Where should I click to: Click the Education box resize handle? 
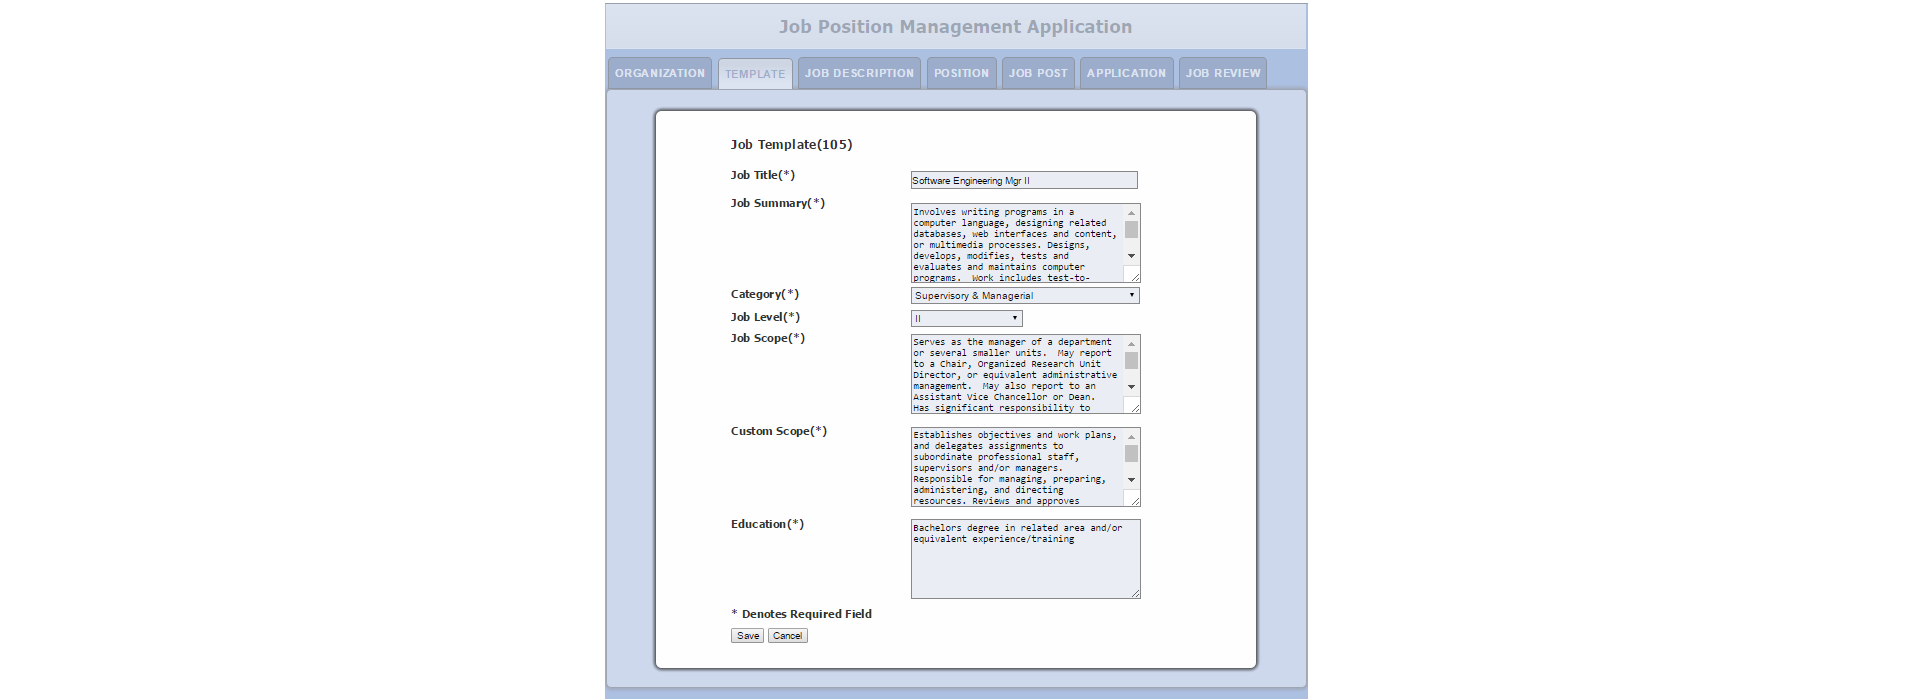1135,593
